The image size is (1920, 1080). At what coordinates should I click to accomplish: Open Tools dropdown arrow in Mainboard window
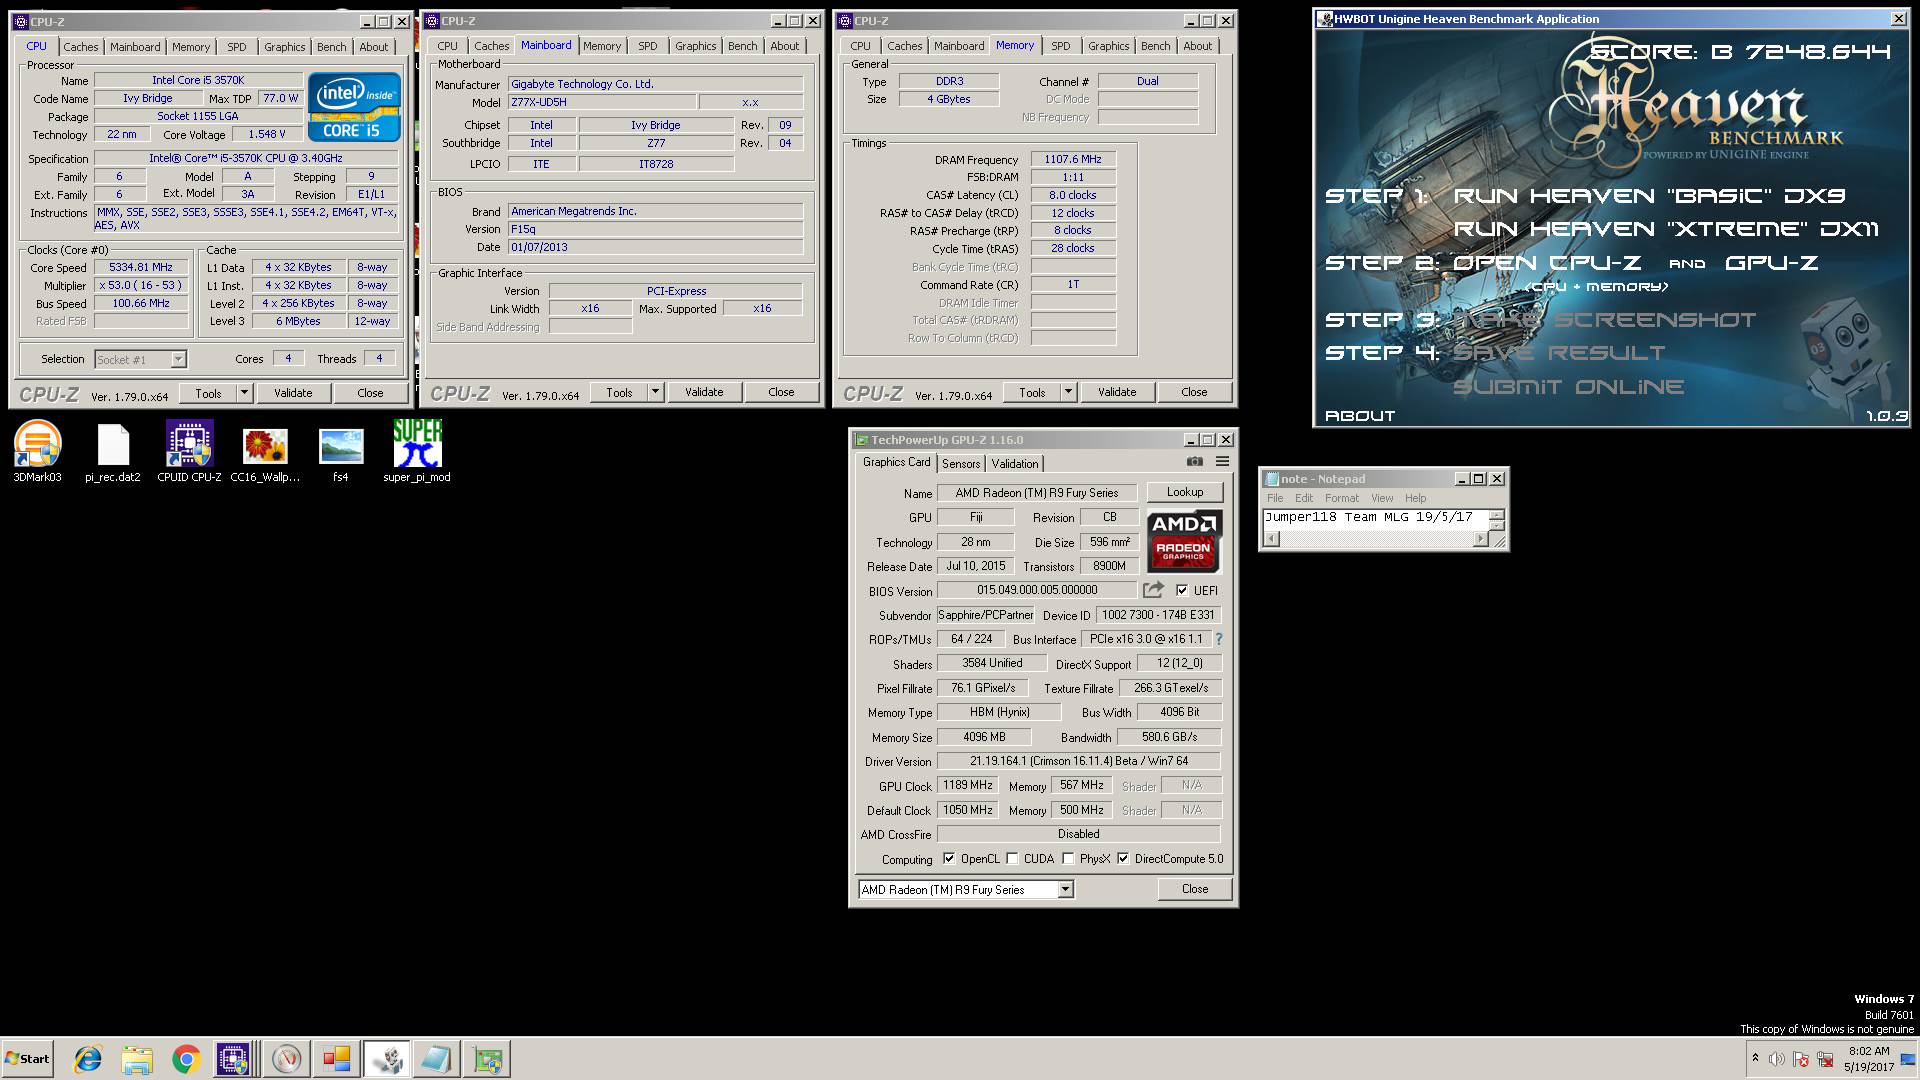655,392
